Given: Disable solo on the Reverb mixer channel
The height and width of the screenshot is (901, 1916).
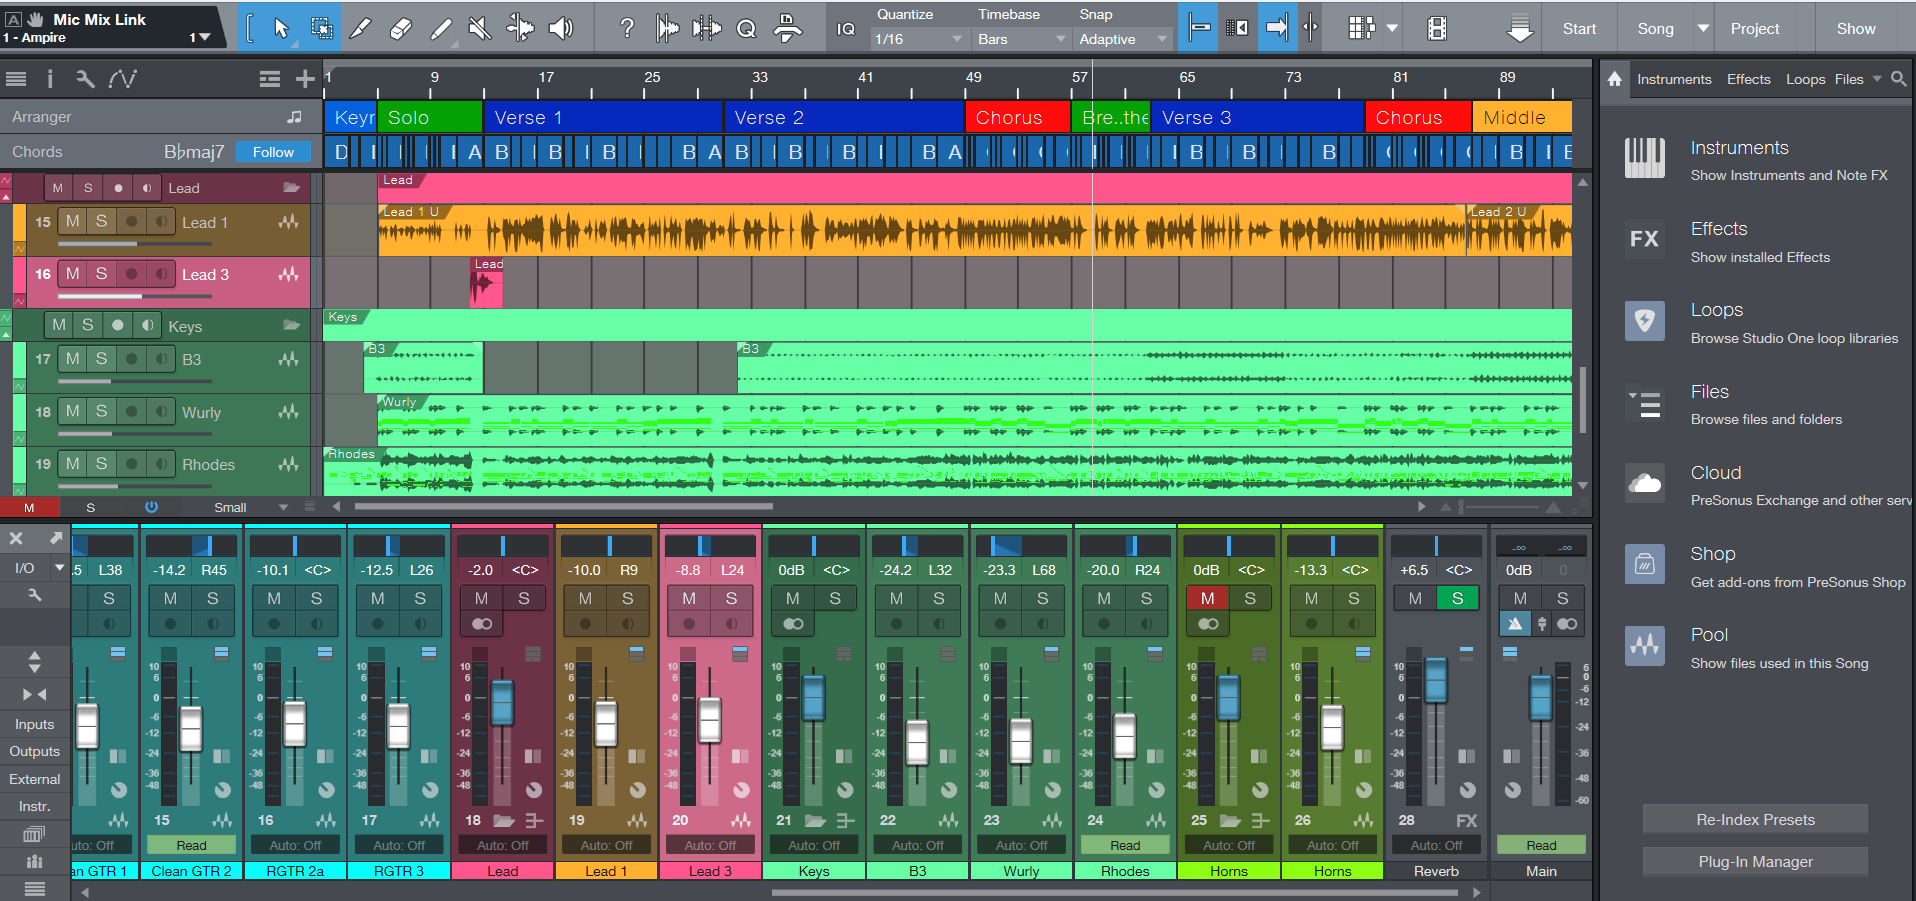Looking at the screenshot, I should point(1457,598).
